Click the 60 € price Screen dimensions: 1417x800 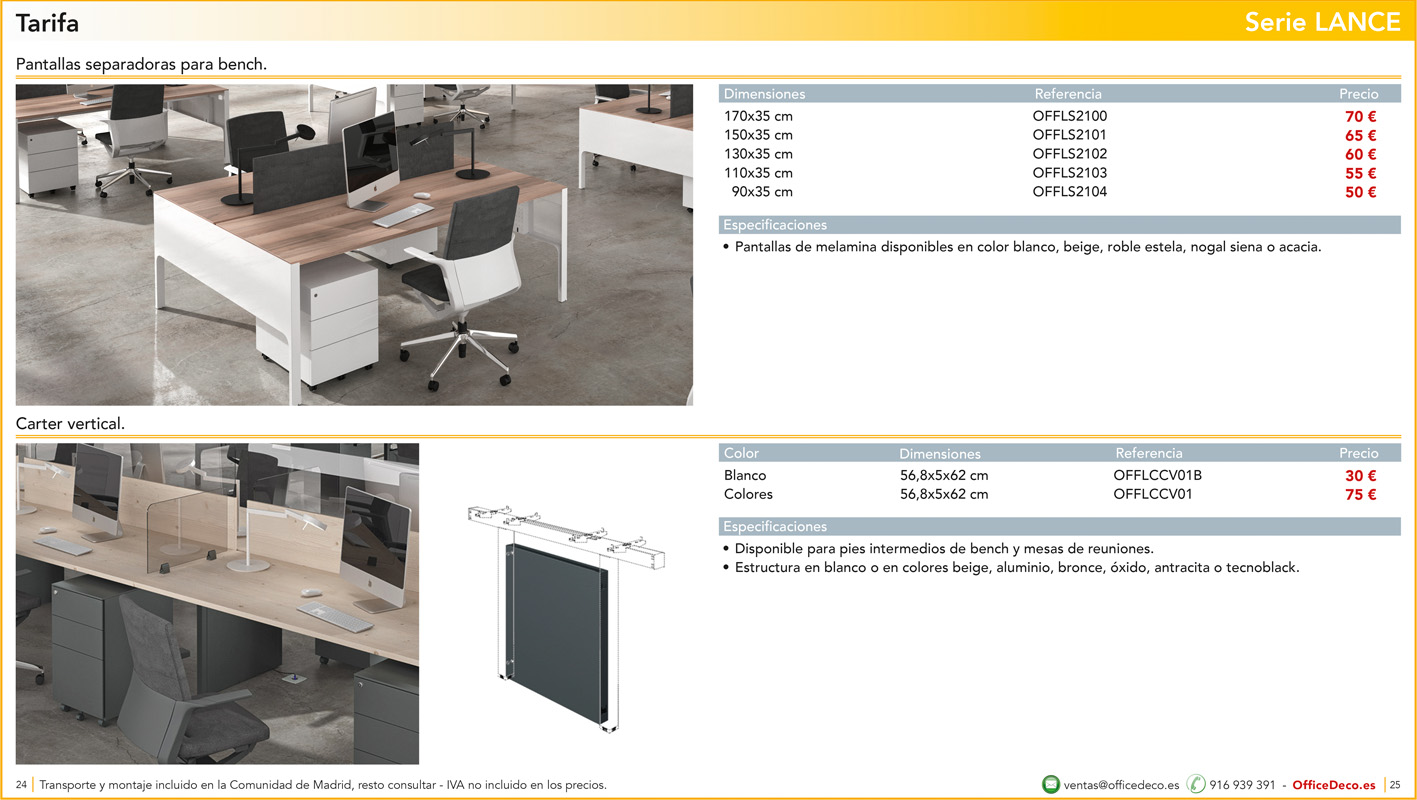(x=1361, y=155)
